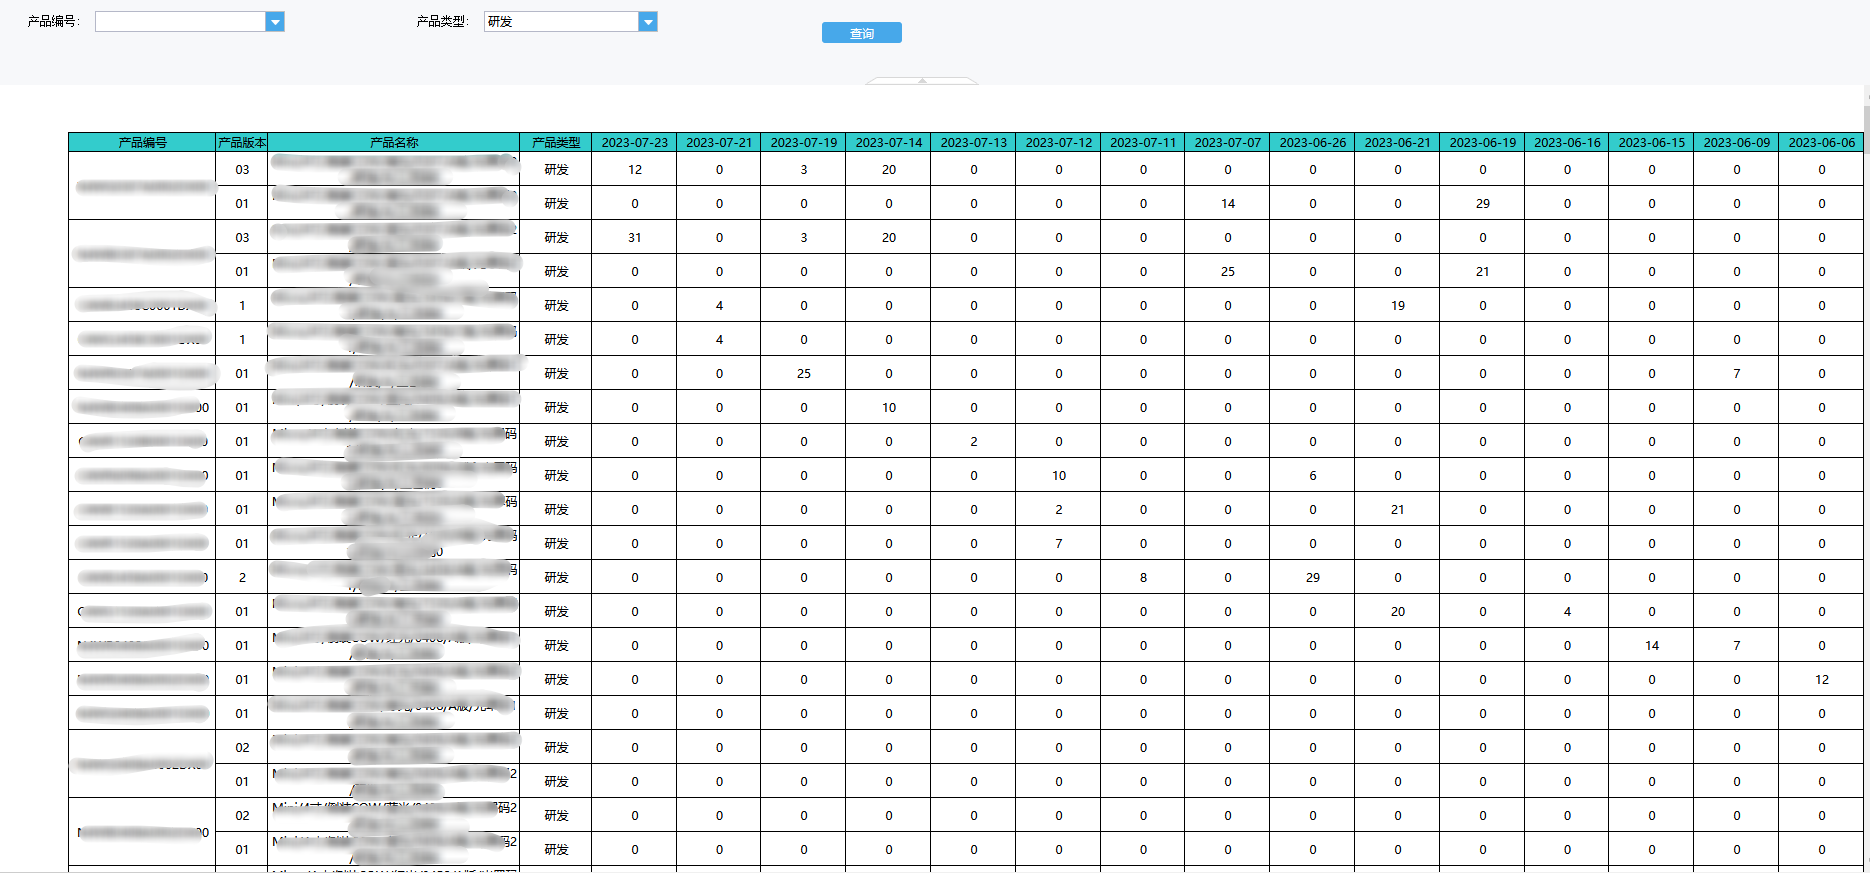Collapse the filter panel with the triangle handle
This screenshot has width=1870, height=873.
(922, 80)
